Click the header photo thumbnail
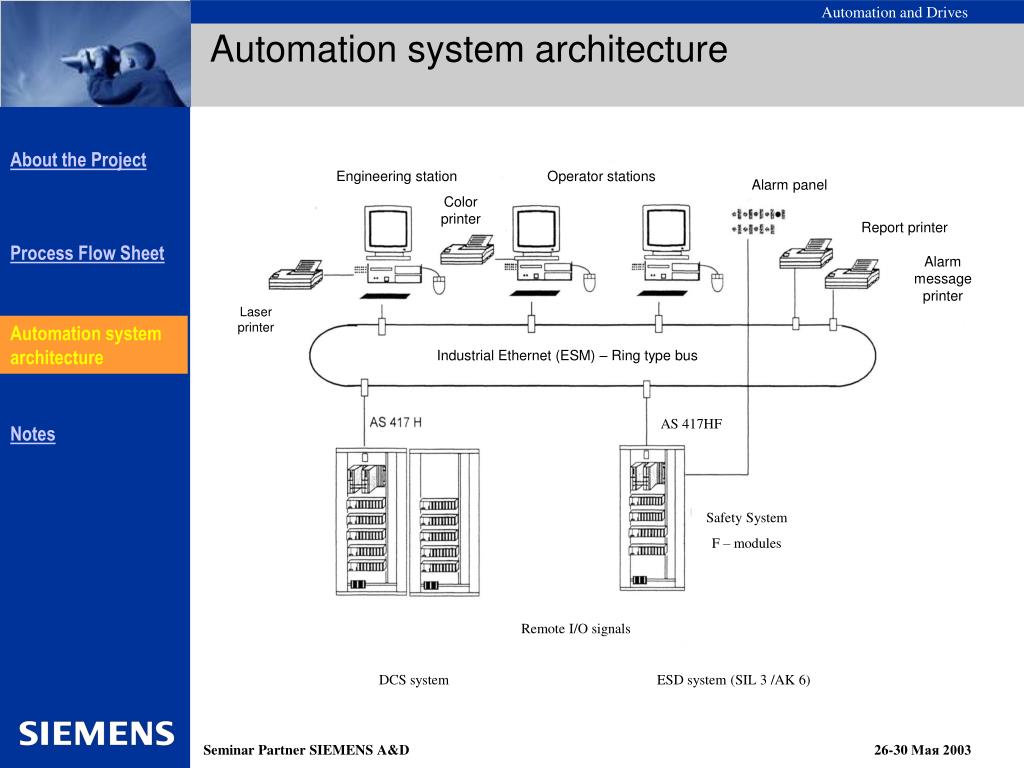 tap(95, 54)
